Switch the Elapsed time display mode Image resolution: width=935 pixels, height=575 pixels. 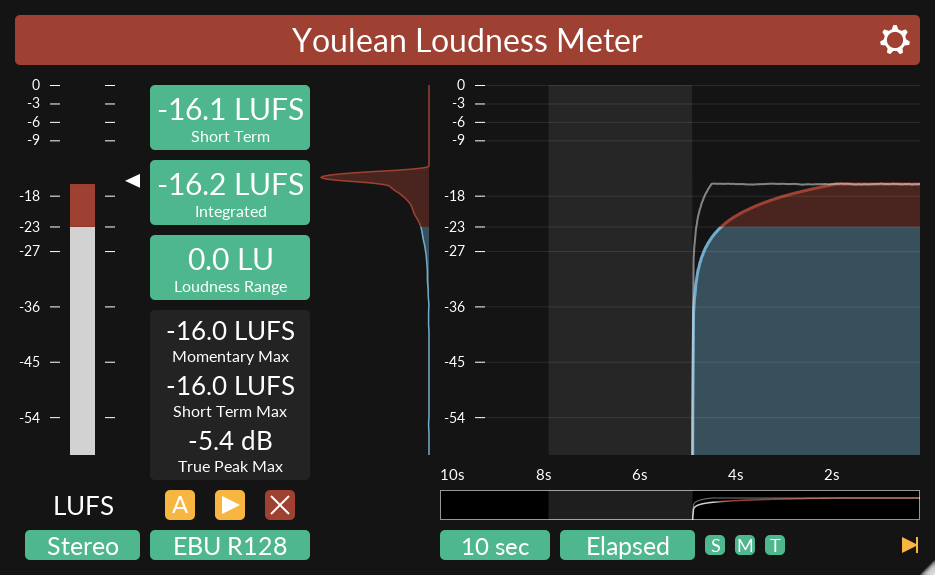click(627, 546)
